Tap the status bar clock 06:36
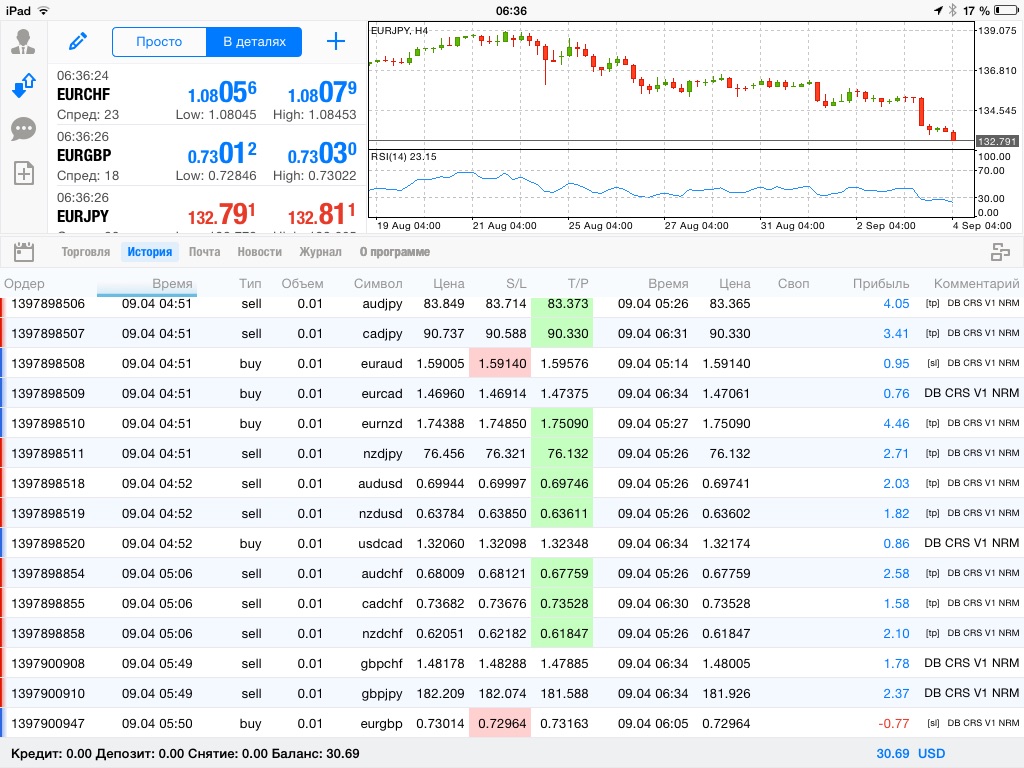Image resolution: width=1024 pixels, height=768 pixels. tap(511, 10)
